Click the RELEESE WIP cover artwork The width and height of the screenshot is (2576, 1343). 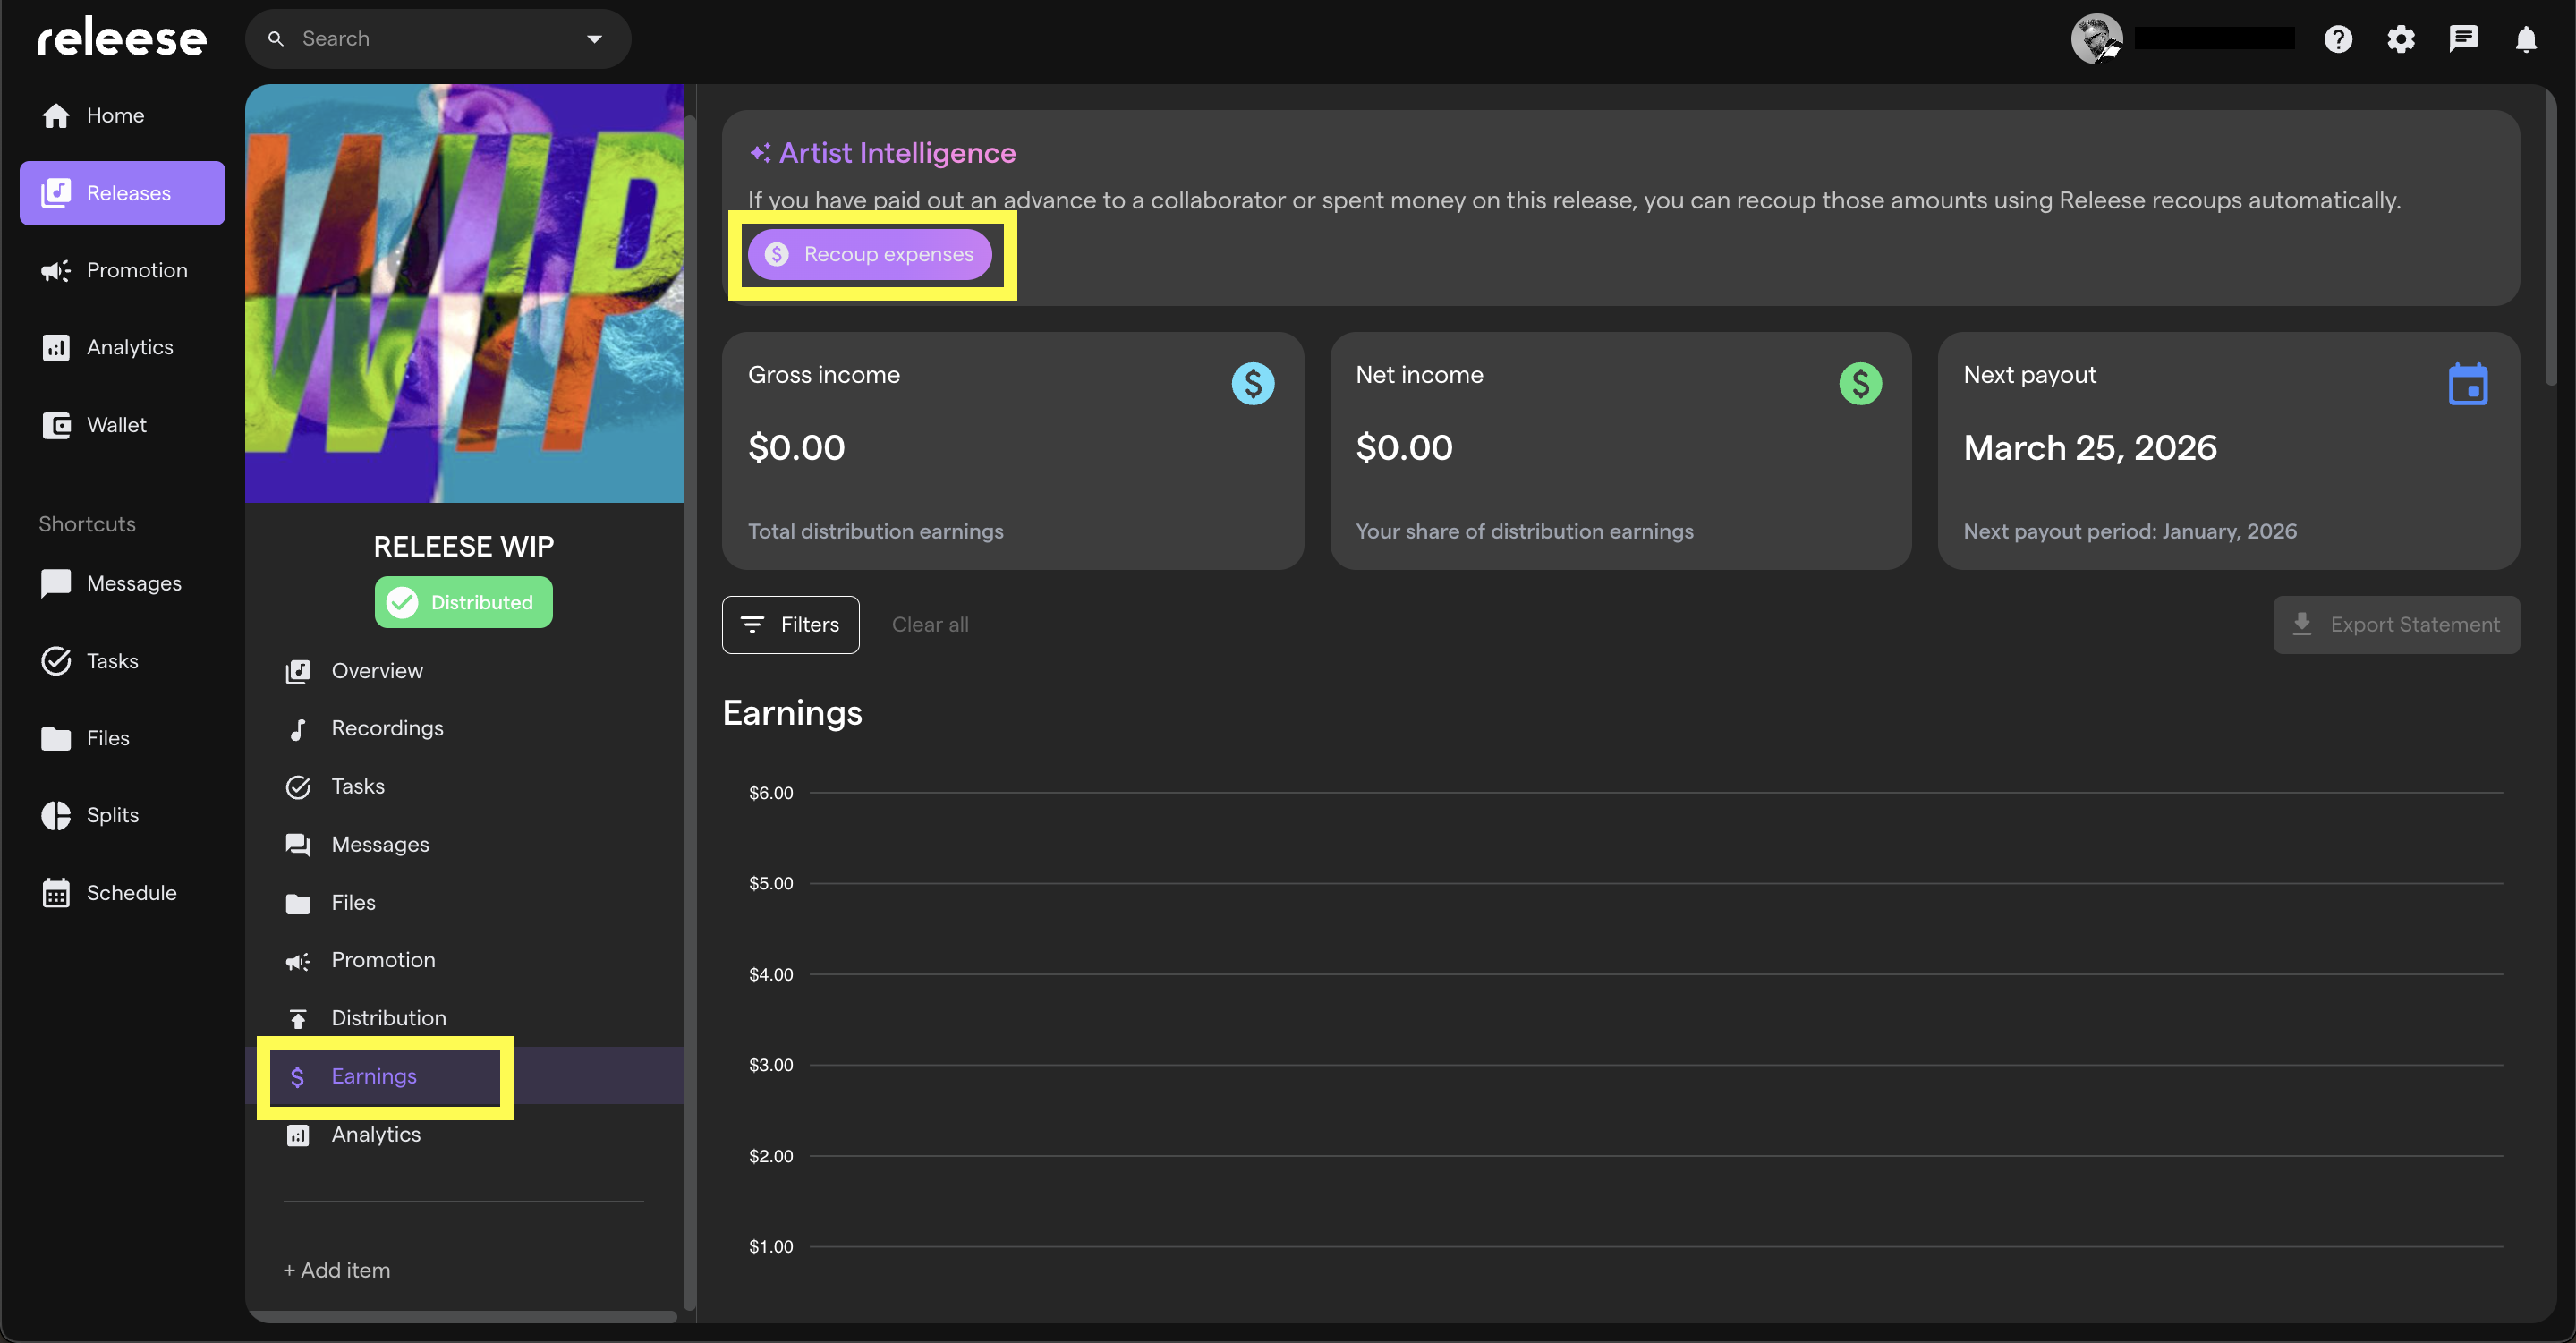464,293
